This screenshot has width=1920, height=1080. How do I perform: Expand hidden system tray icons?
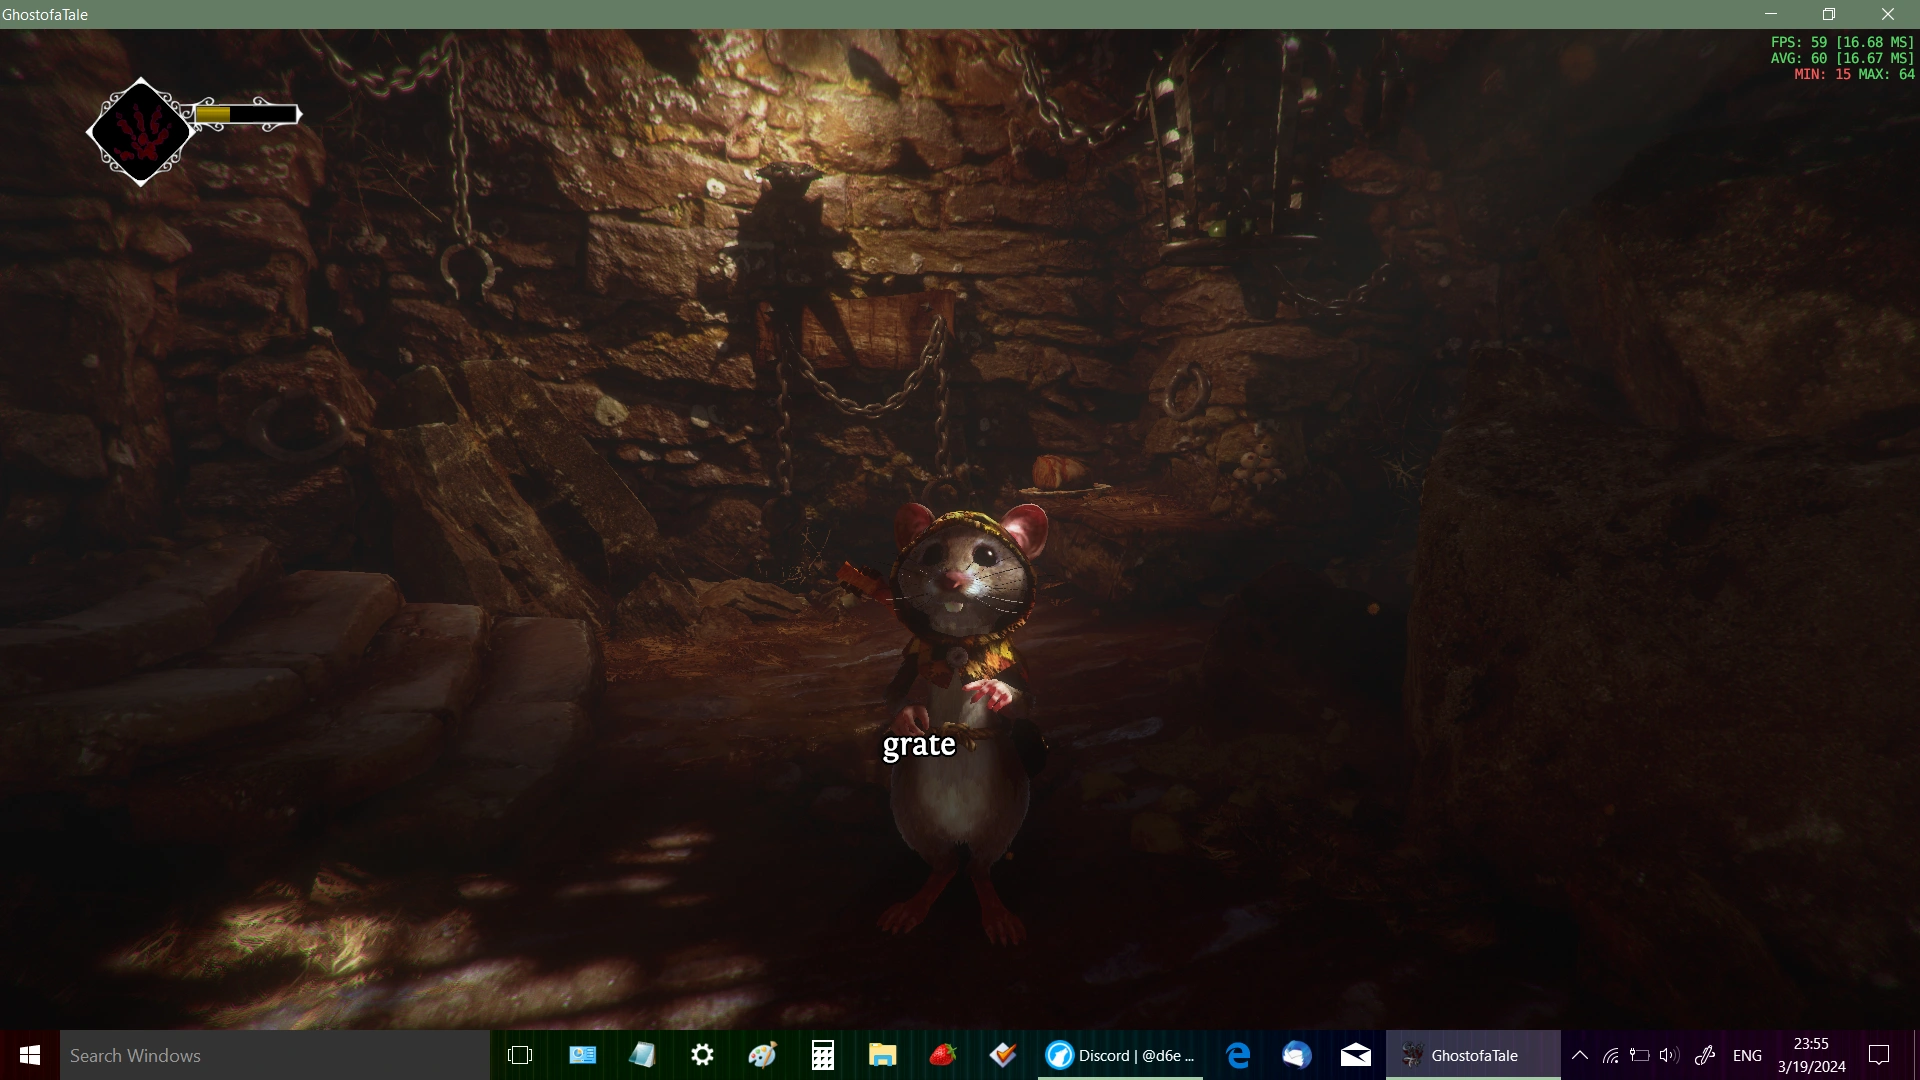coord(1580,1055)
